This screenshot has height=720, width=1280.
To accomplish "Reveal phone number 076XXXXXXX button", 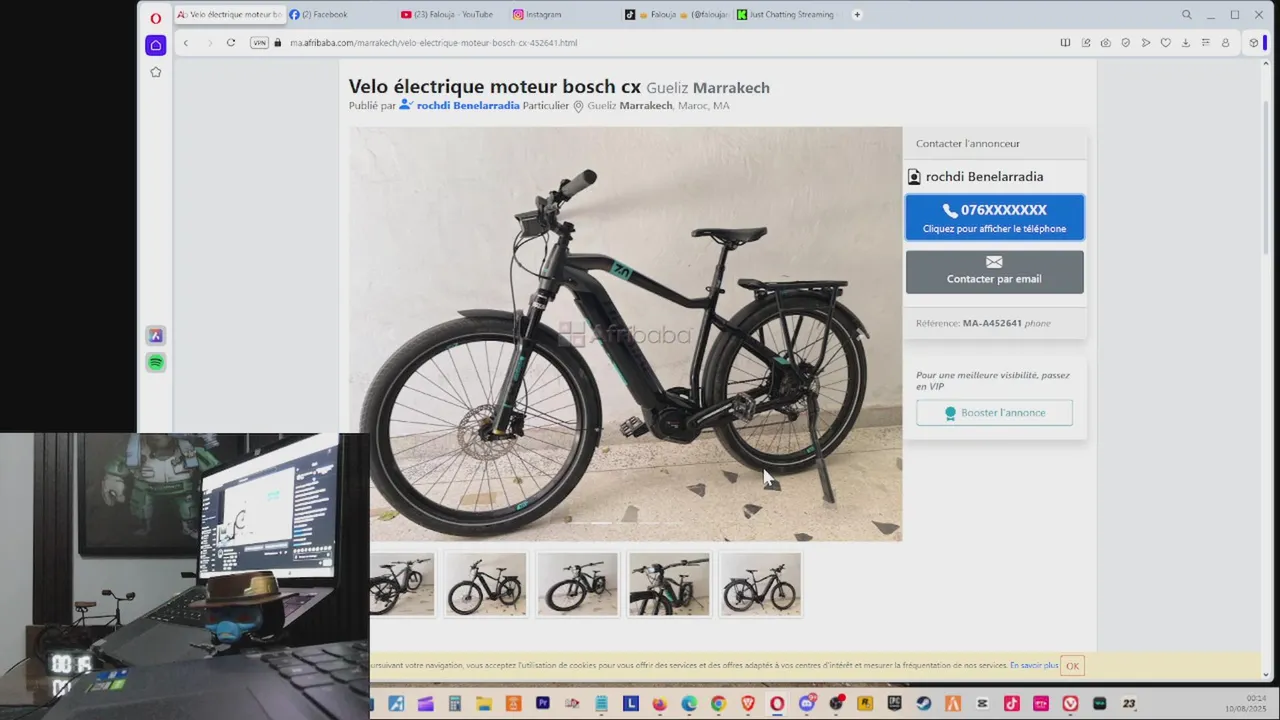I will pyautogui.click(x=994, y=217).
